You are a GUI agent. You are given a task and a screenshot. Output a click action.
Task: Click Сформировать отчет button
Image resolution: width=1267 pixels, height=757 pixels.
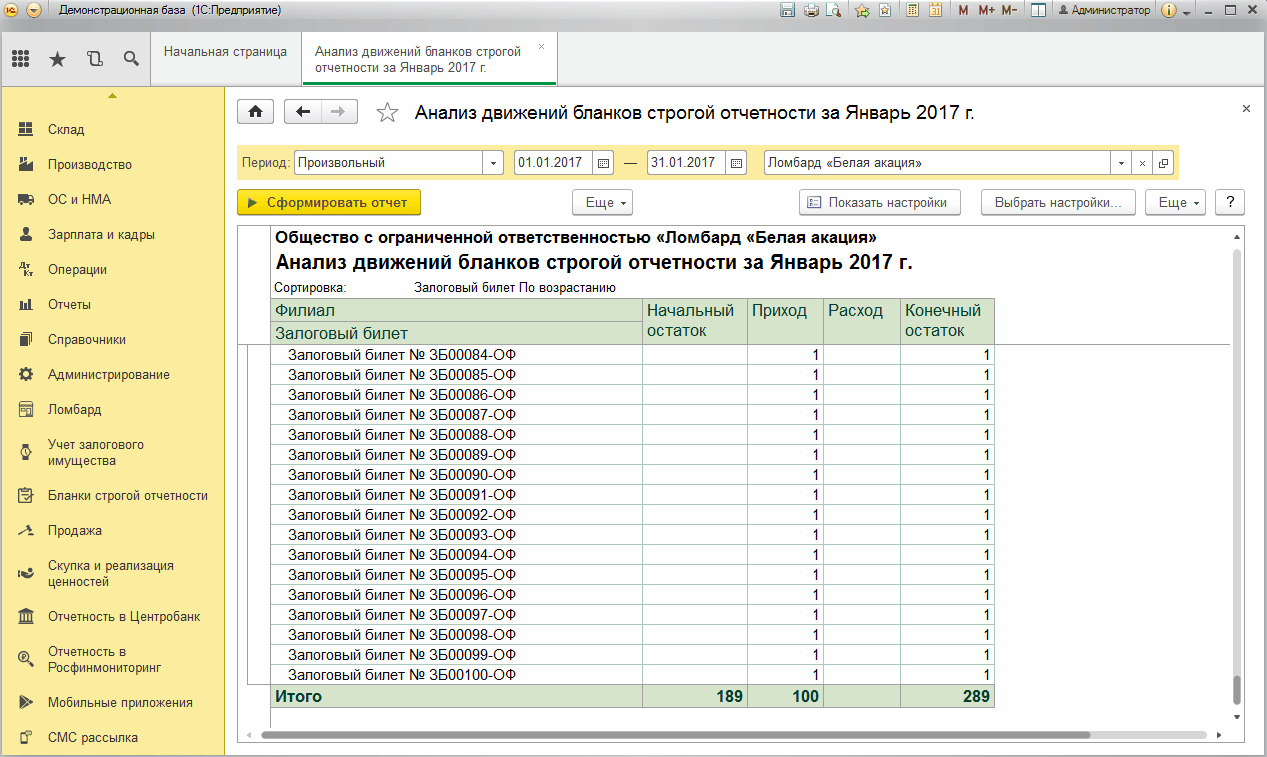pos(329,202)
